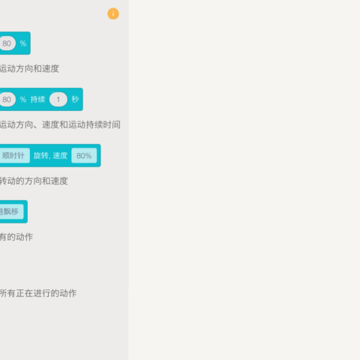The width and height of the screenshot is (360, 360).
Task: Open the 飘移 dropdown in the block
Action: click(x=11, y=212)
